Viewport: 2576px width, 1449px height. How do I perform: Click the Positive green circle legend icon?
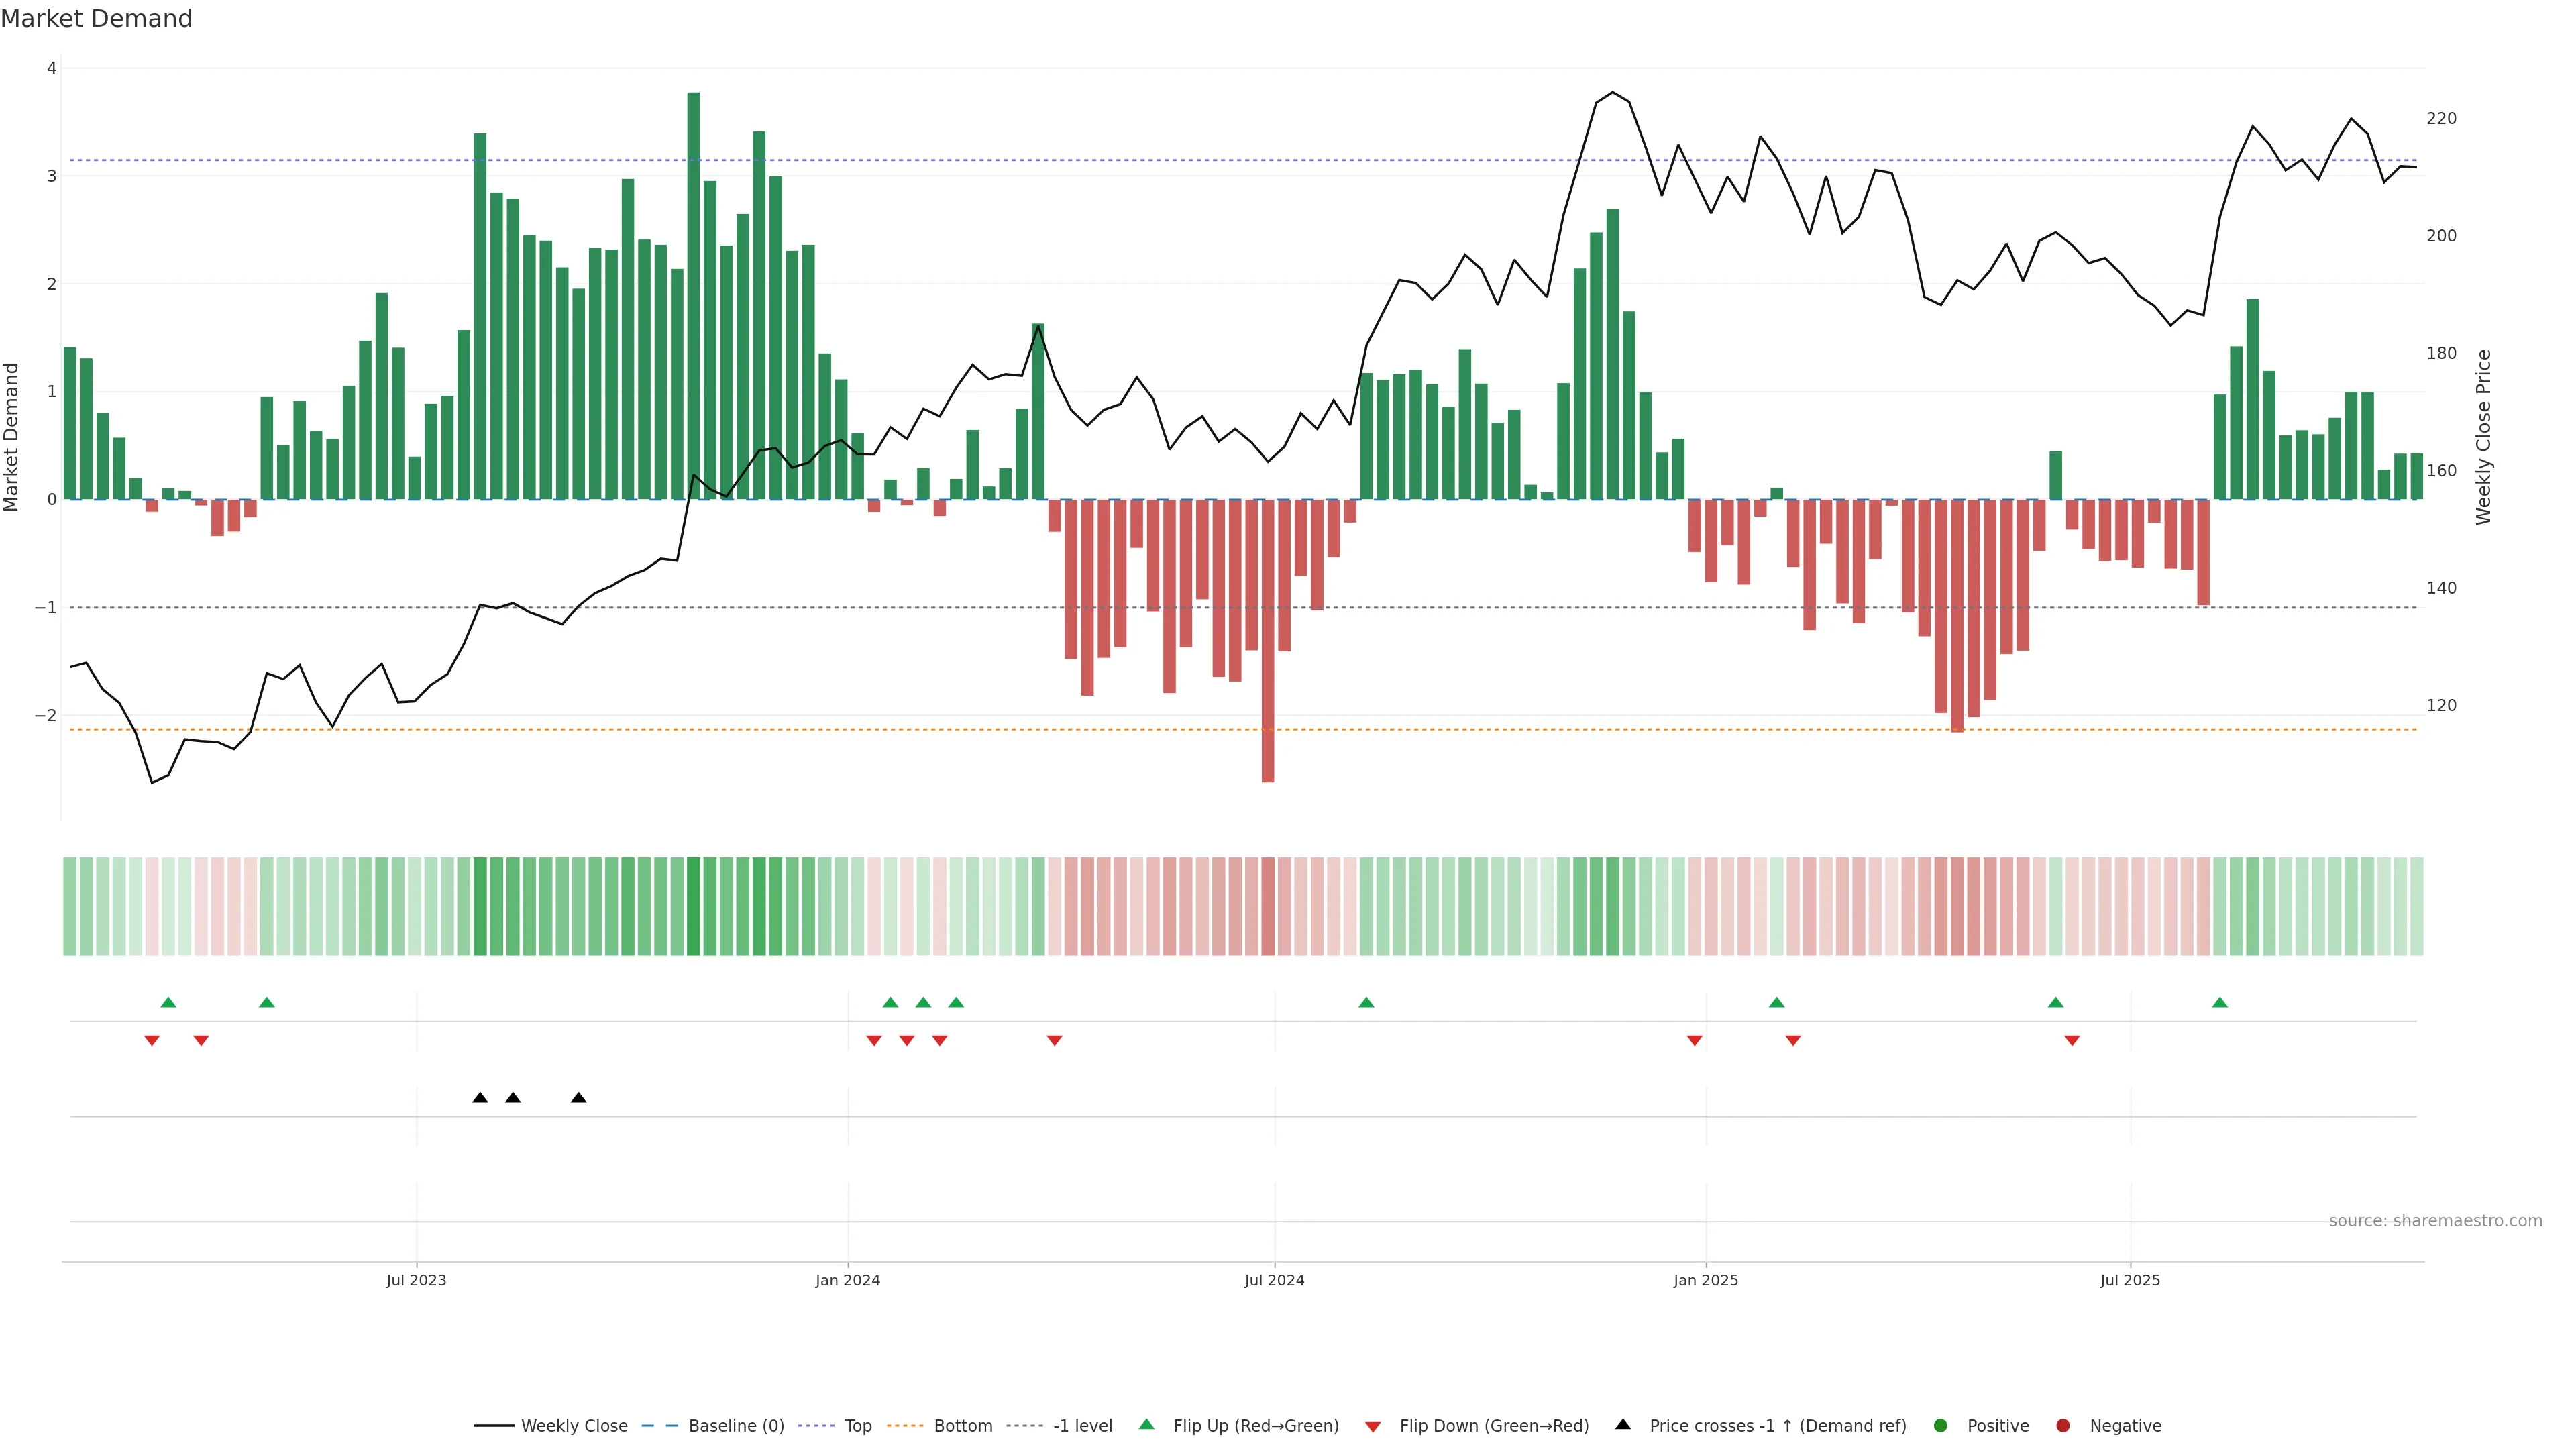tap(1941, 1425)
